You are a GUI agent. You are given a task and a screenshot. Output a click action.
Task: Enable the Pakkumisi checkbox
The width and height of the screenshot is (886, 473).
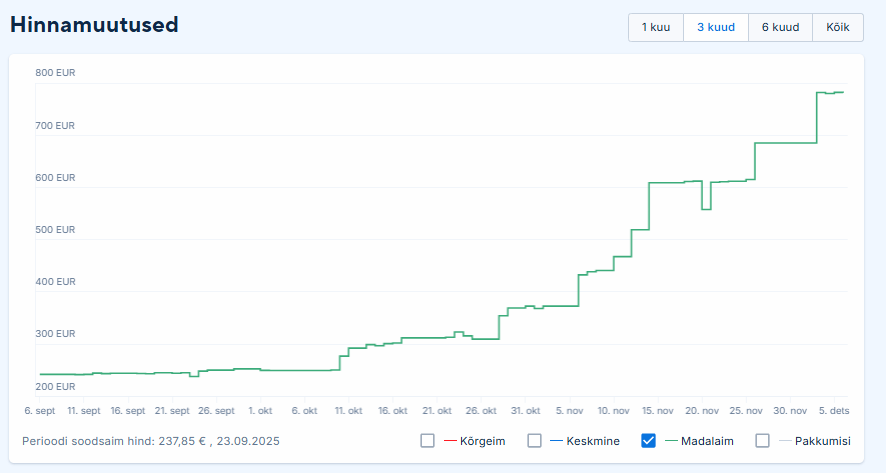pyautogui.click(x=763, y=440)
